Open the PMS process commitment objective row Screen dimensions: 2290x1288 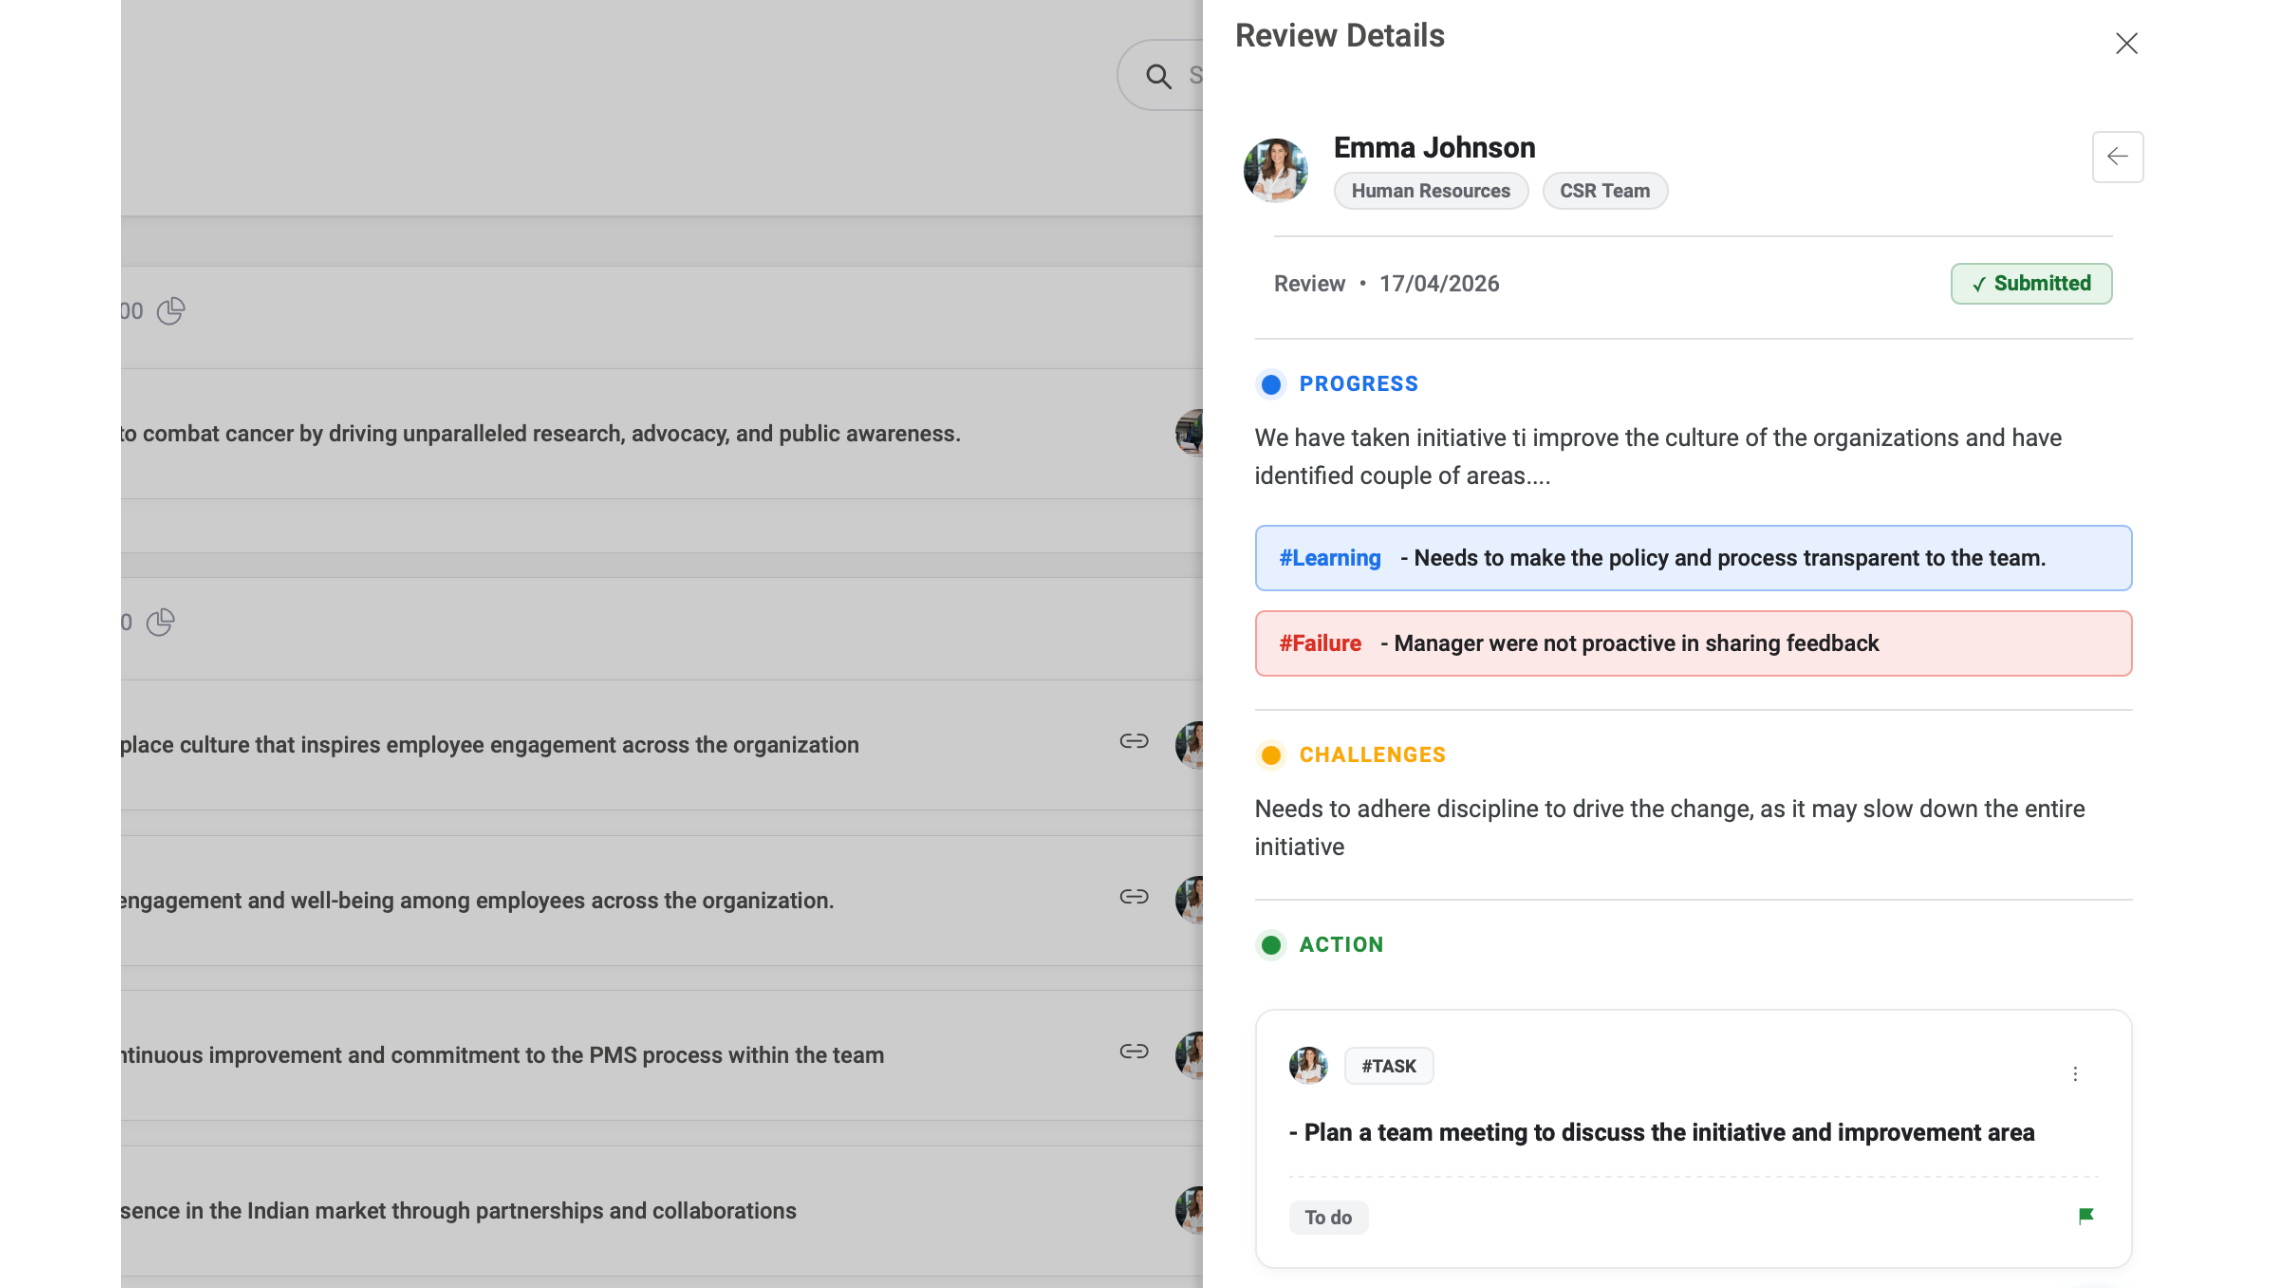[x=661, y=1055]
